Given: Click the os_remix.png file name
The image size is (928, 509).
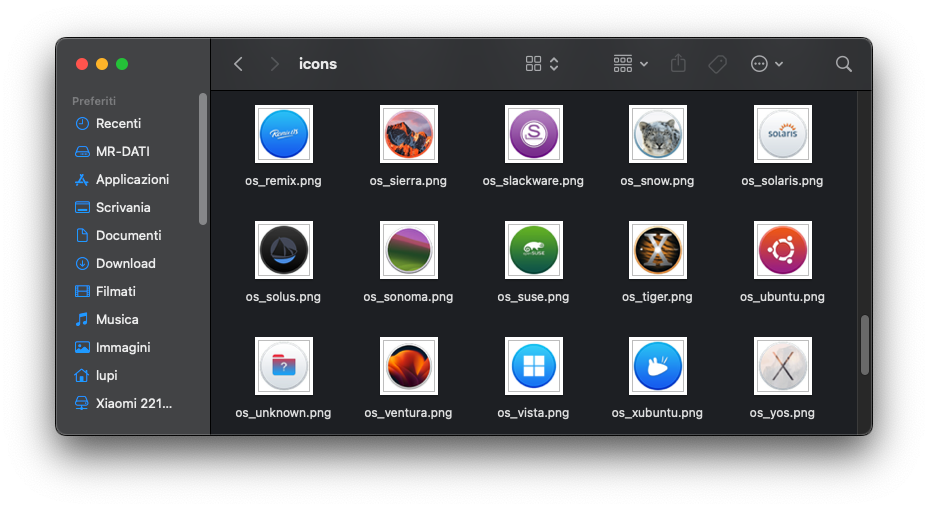Looking at the screenshot, I should 283,181.
